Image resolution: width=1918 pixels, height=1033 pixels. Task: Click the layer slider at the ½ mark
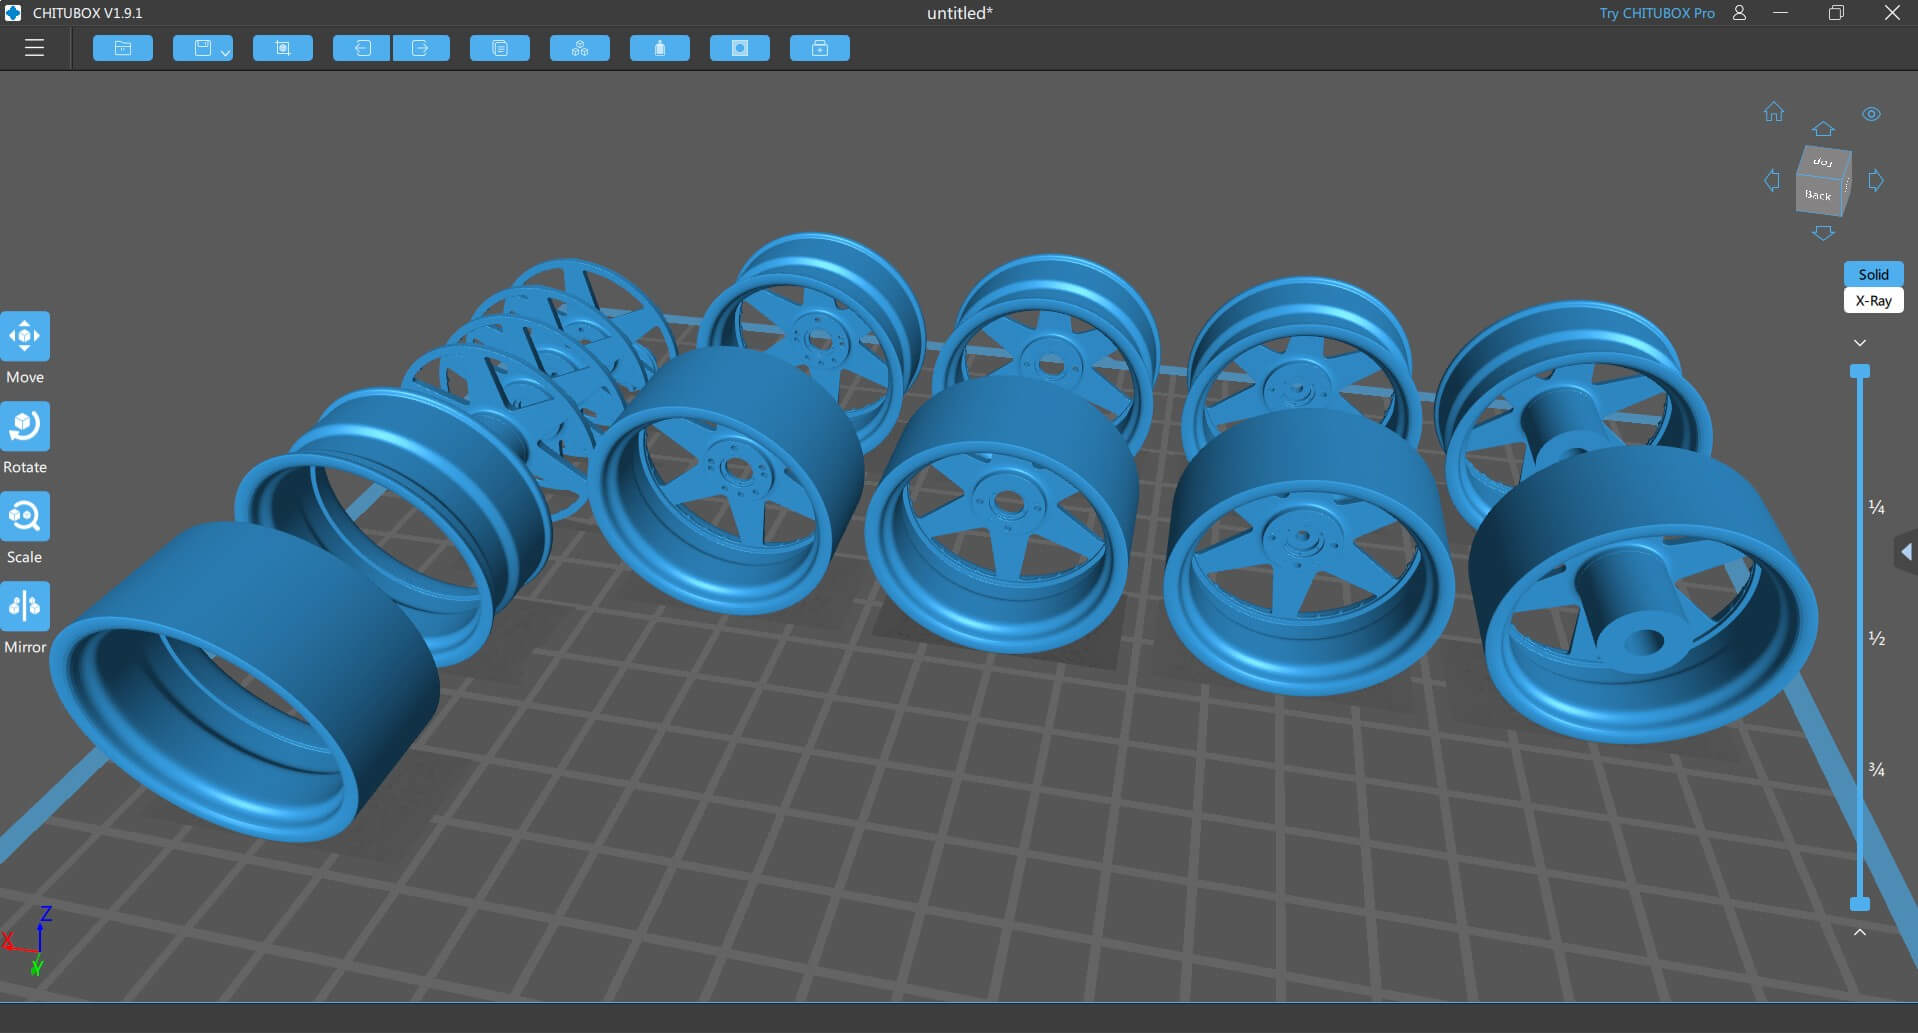coord(1860,638)
